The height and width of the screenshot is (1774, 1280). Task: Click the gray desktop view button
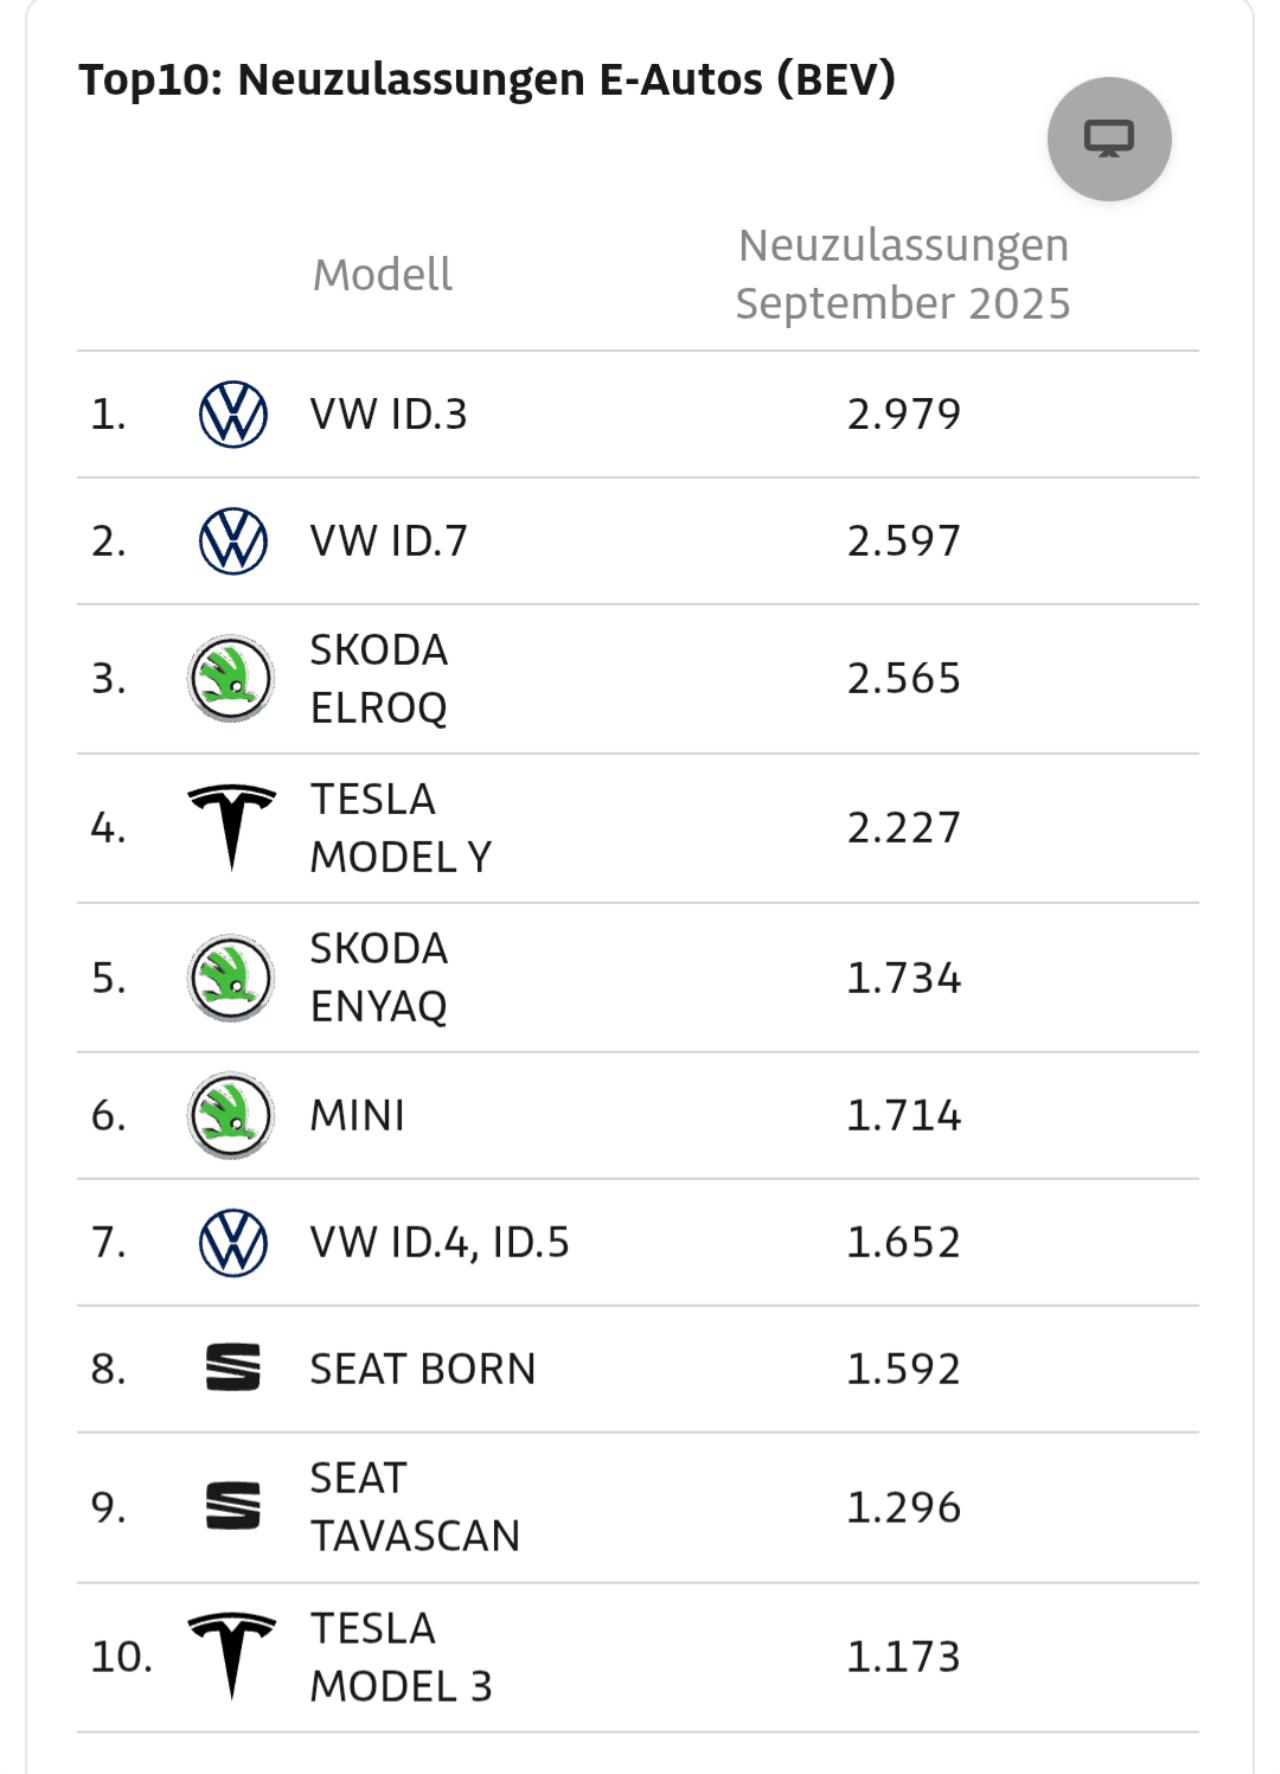pos(1109,139)
